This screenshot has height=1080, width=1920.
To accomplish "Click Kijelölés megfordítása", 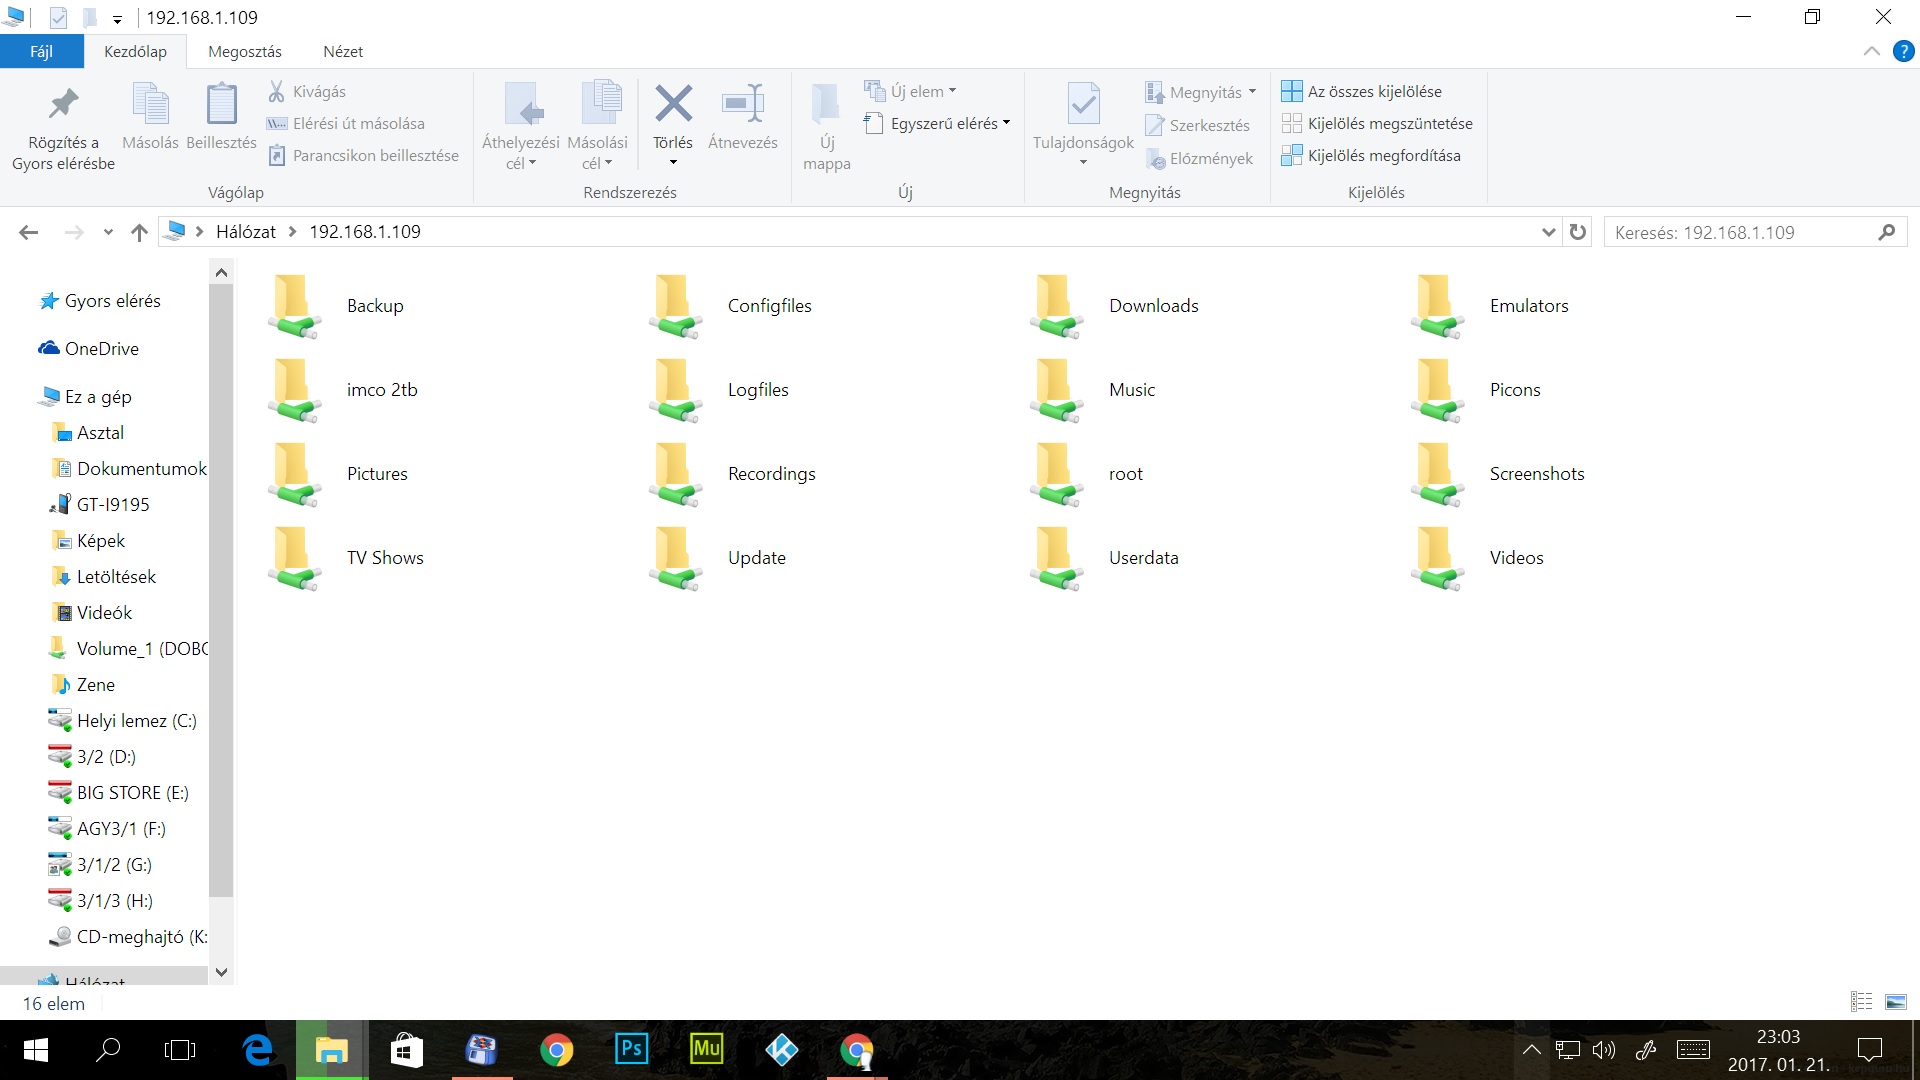I will 1371,155.
